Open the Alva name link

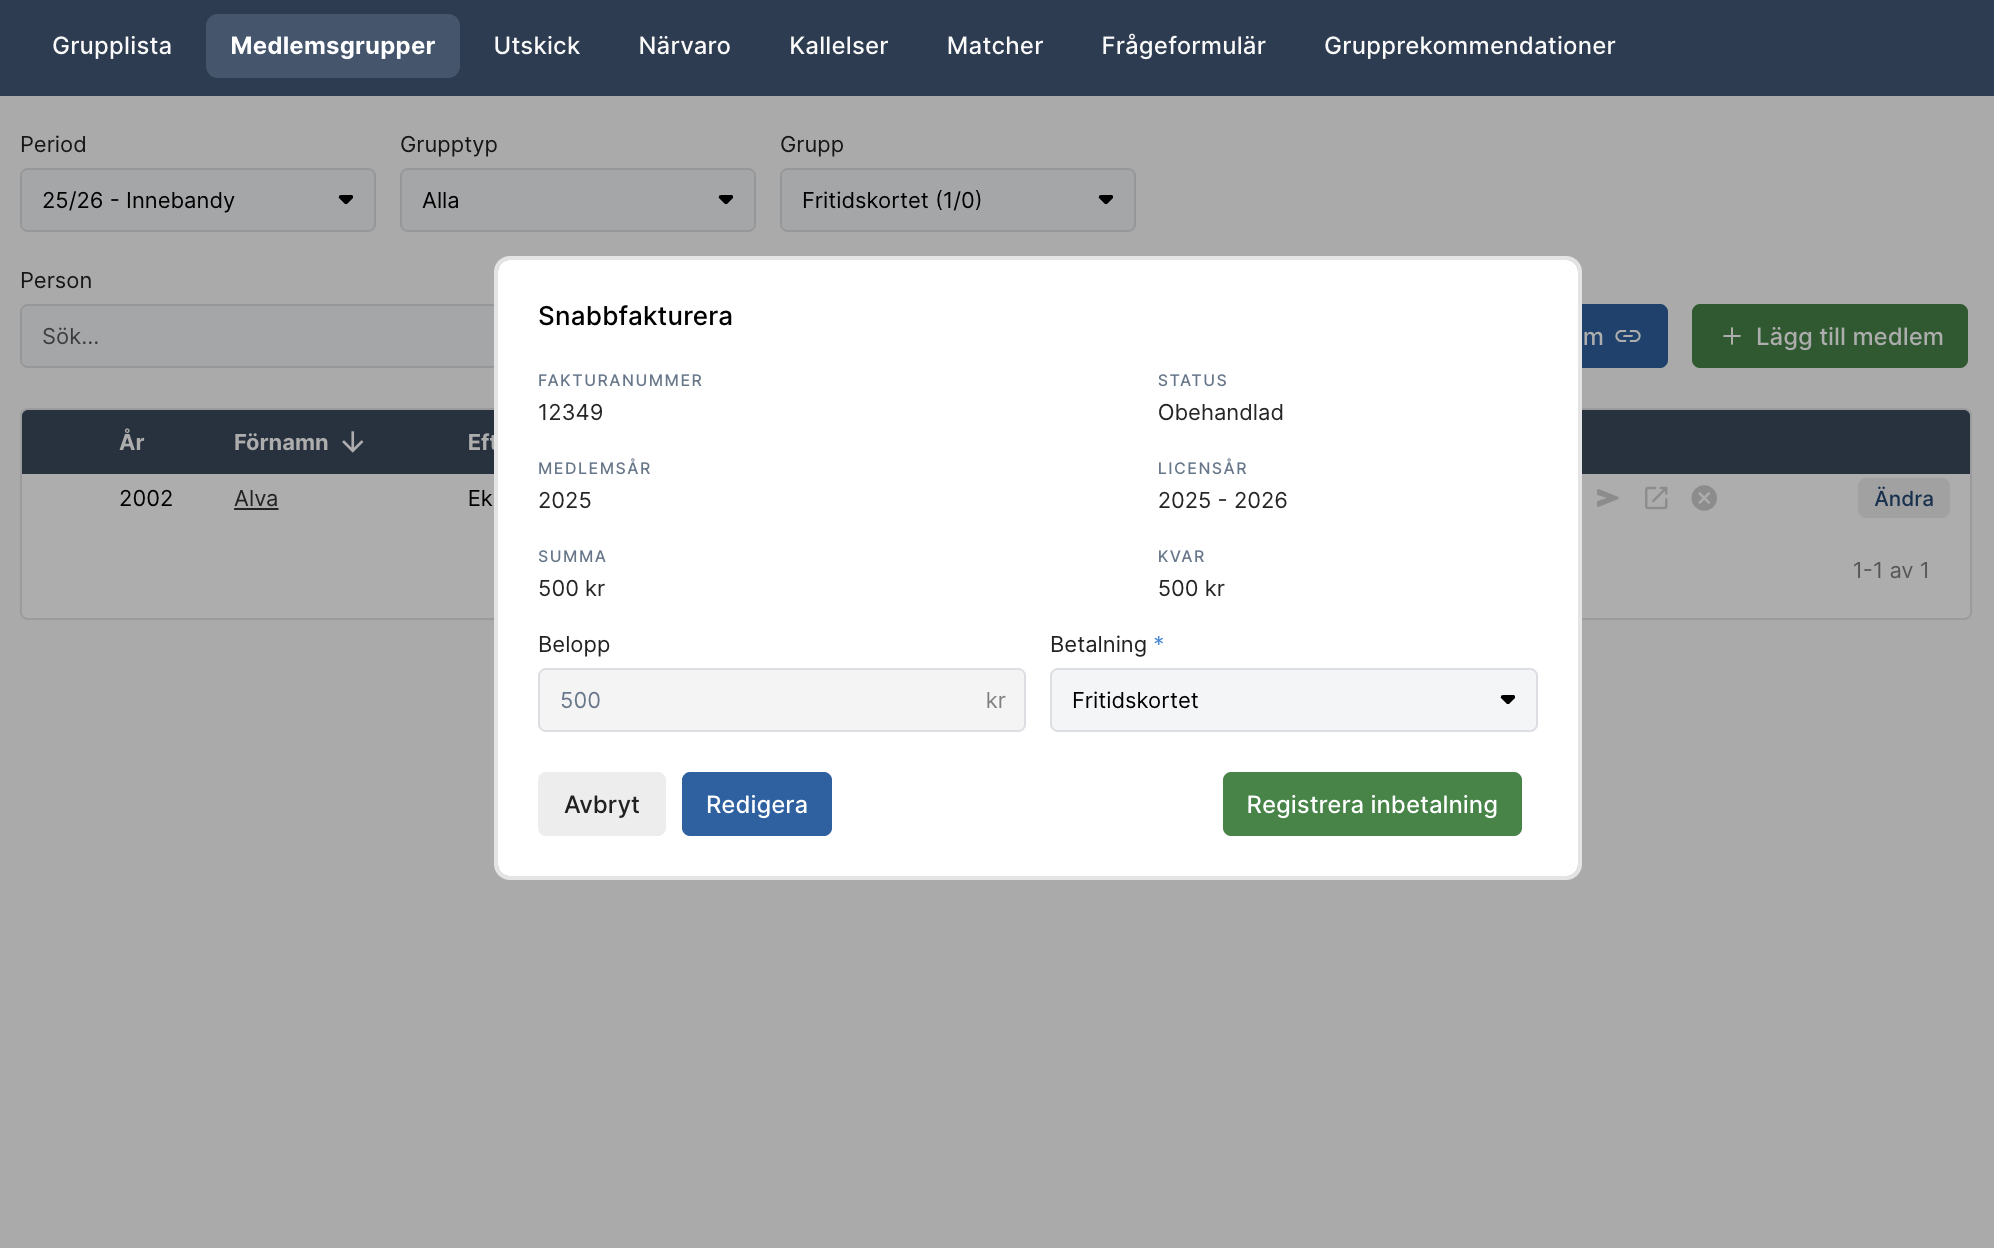[x=256, y=498]
